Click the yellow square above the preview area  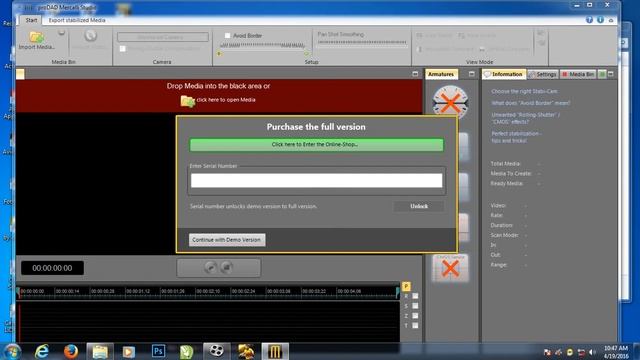tap(20, 74)
